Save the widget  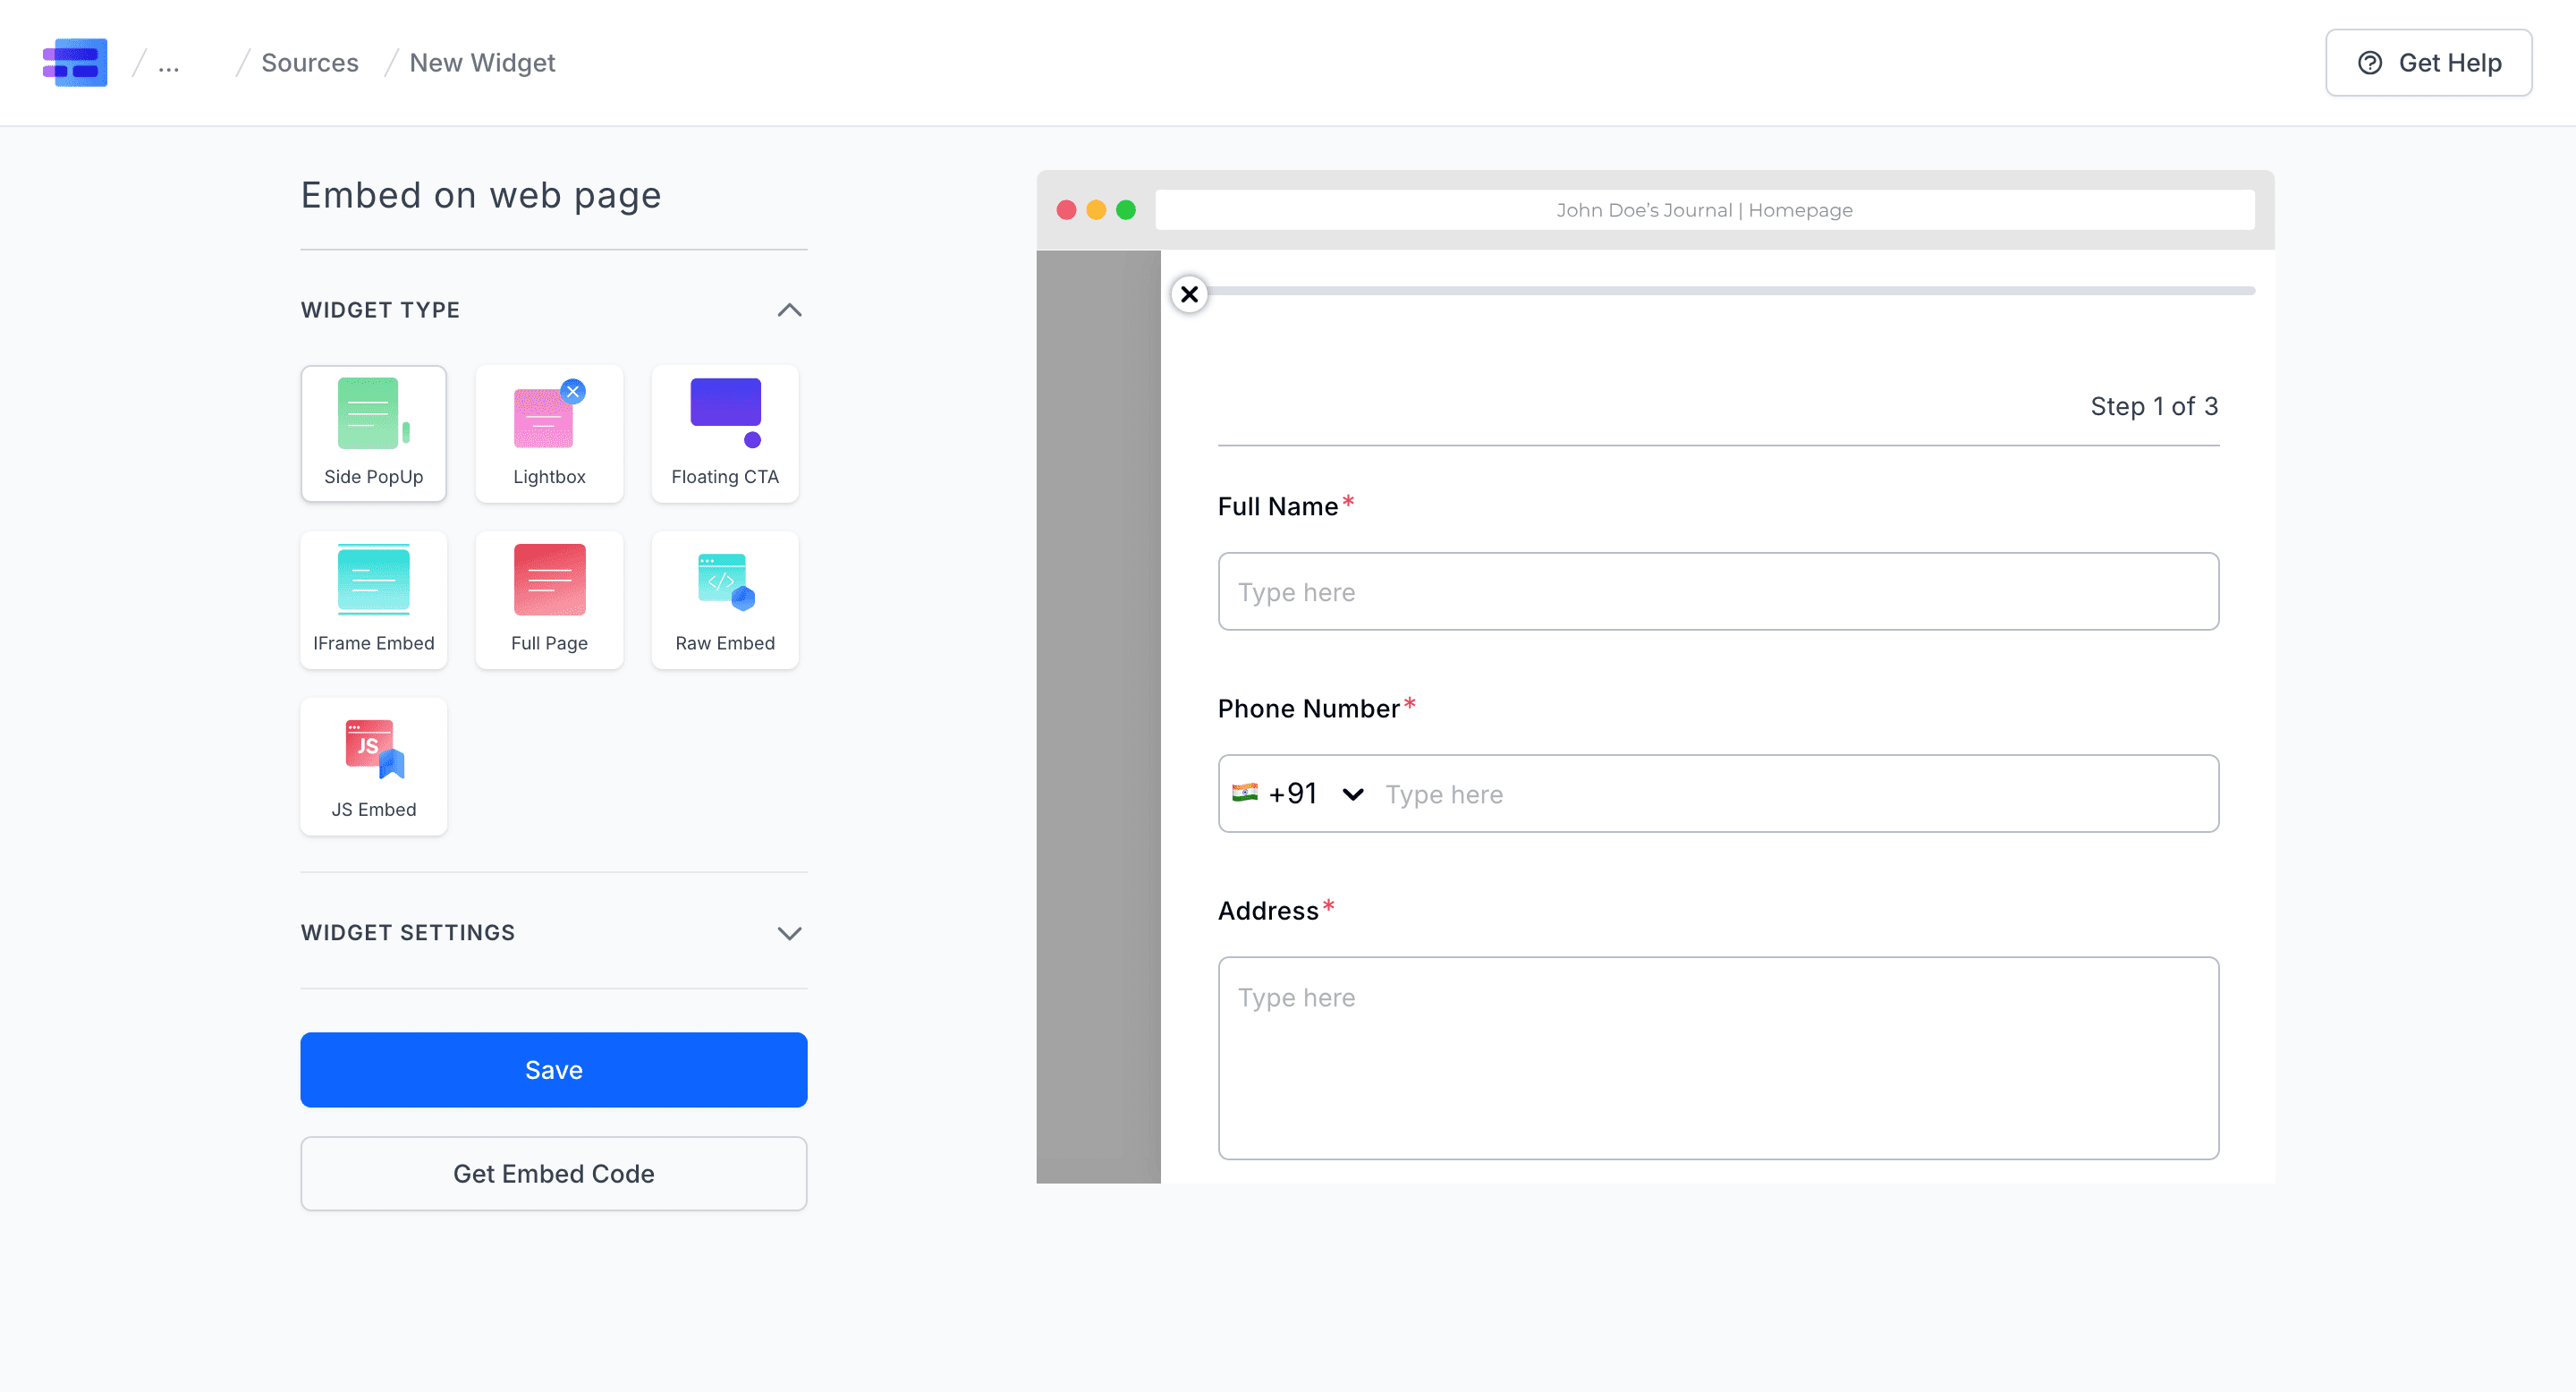[554, 1070]
